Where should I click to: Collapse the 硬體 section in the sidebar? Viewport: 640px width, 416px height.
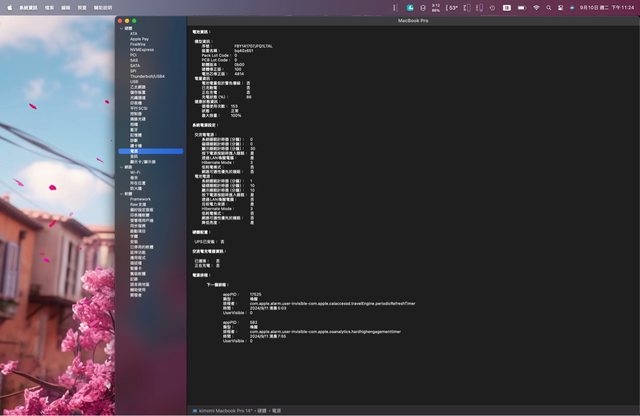click(121, 28)
